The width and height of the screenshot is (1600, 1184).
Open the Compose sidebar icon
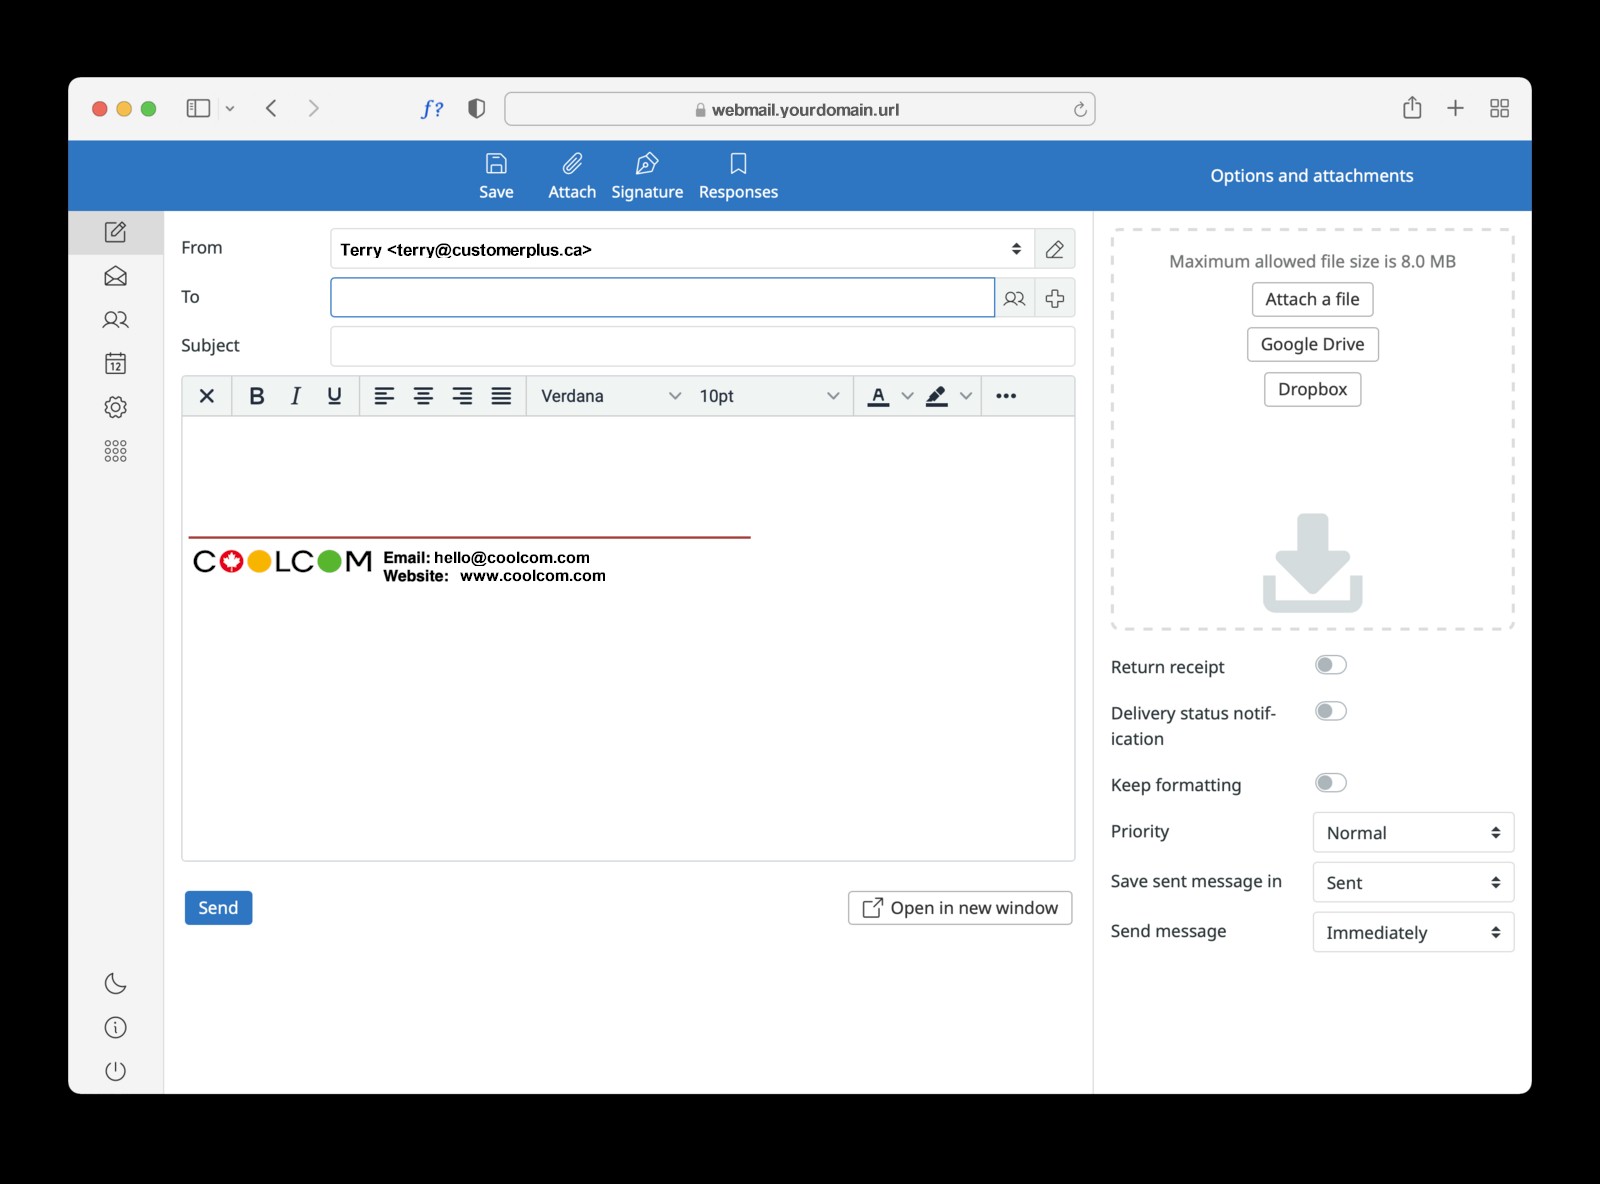(x=116, y=232)
